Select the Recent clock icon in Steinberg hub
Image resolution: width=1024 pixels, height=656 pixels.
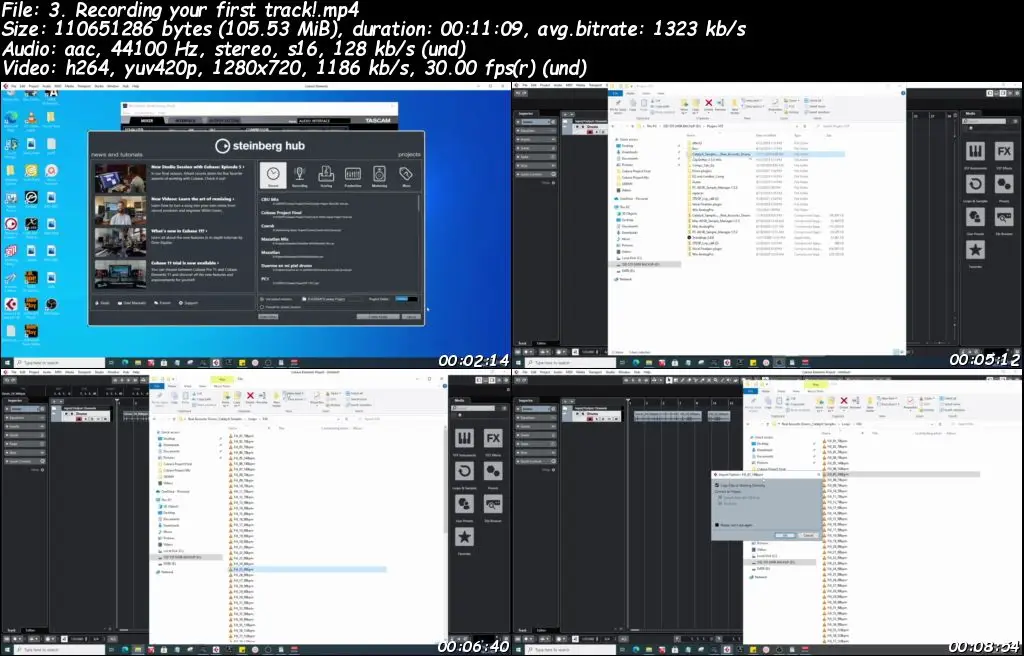273,175
